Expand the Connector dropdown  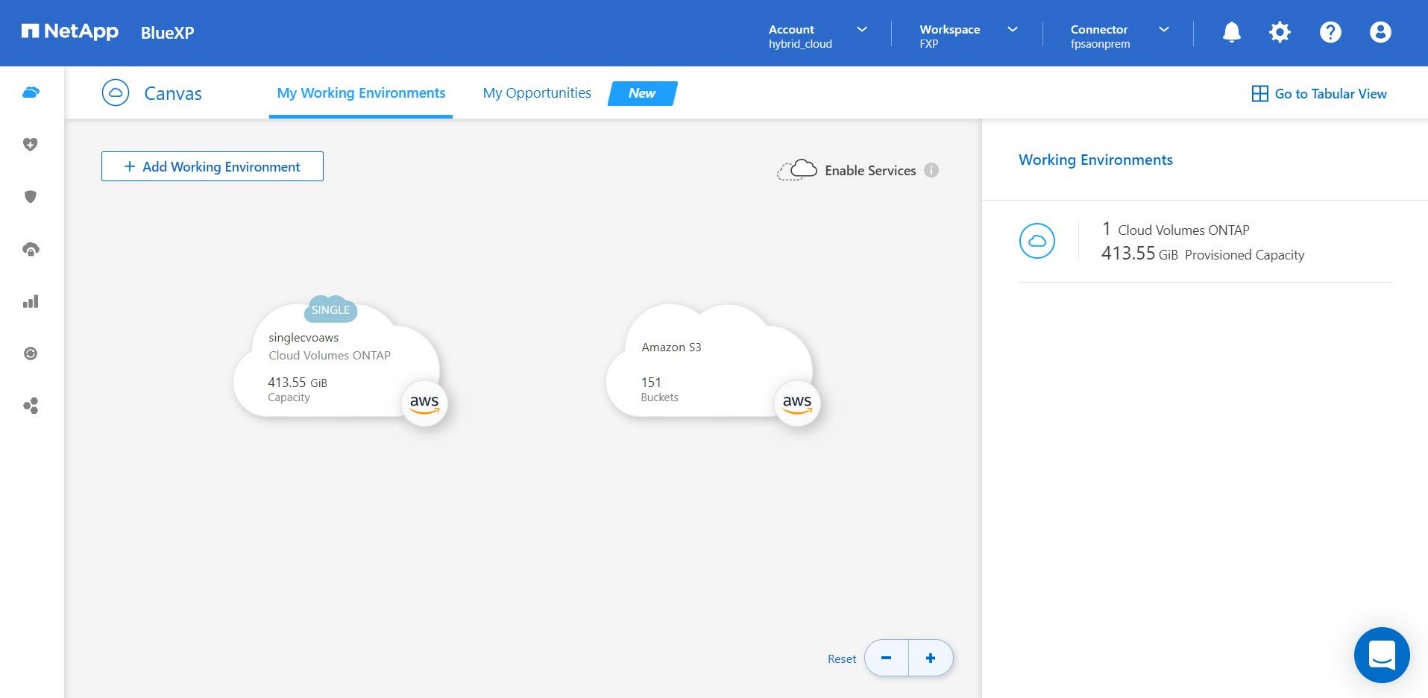pos(1119,36)
